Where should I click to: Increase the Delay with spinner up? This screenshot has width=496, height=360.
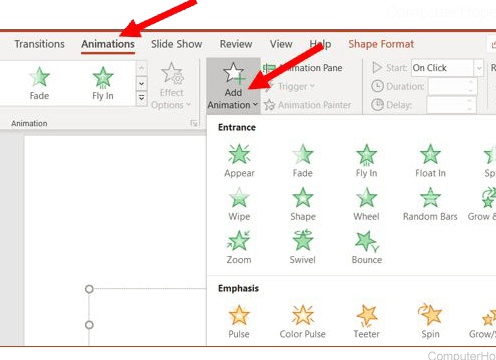(470, 101)
